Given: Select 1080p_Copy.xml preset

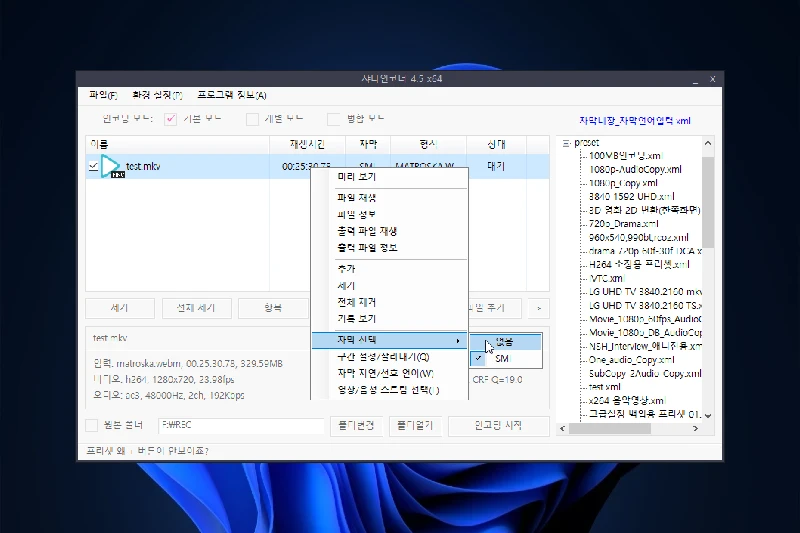Looking at the screenshot, I should tap(623, 183).
